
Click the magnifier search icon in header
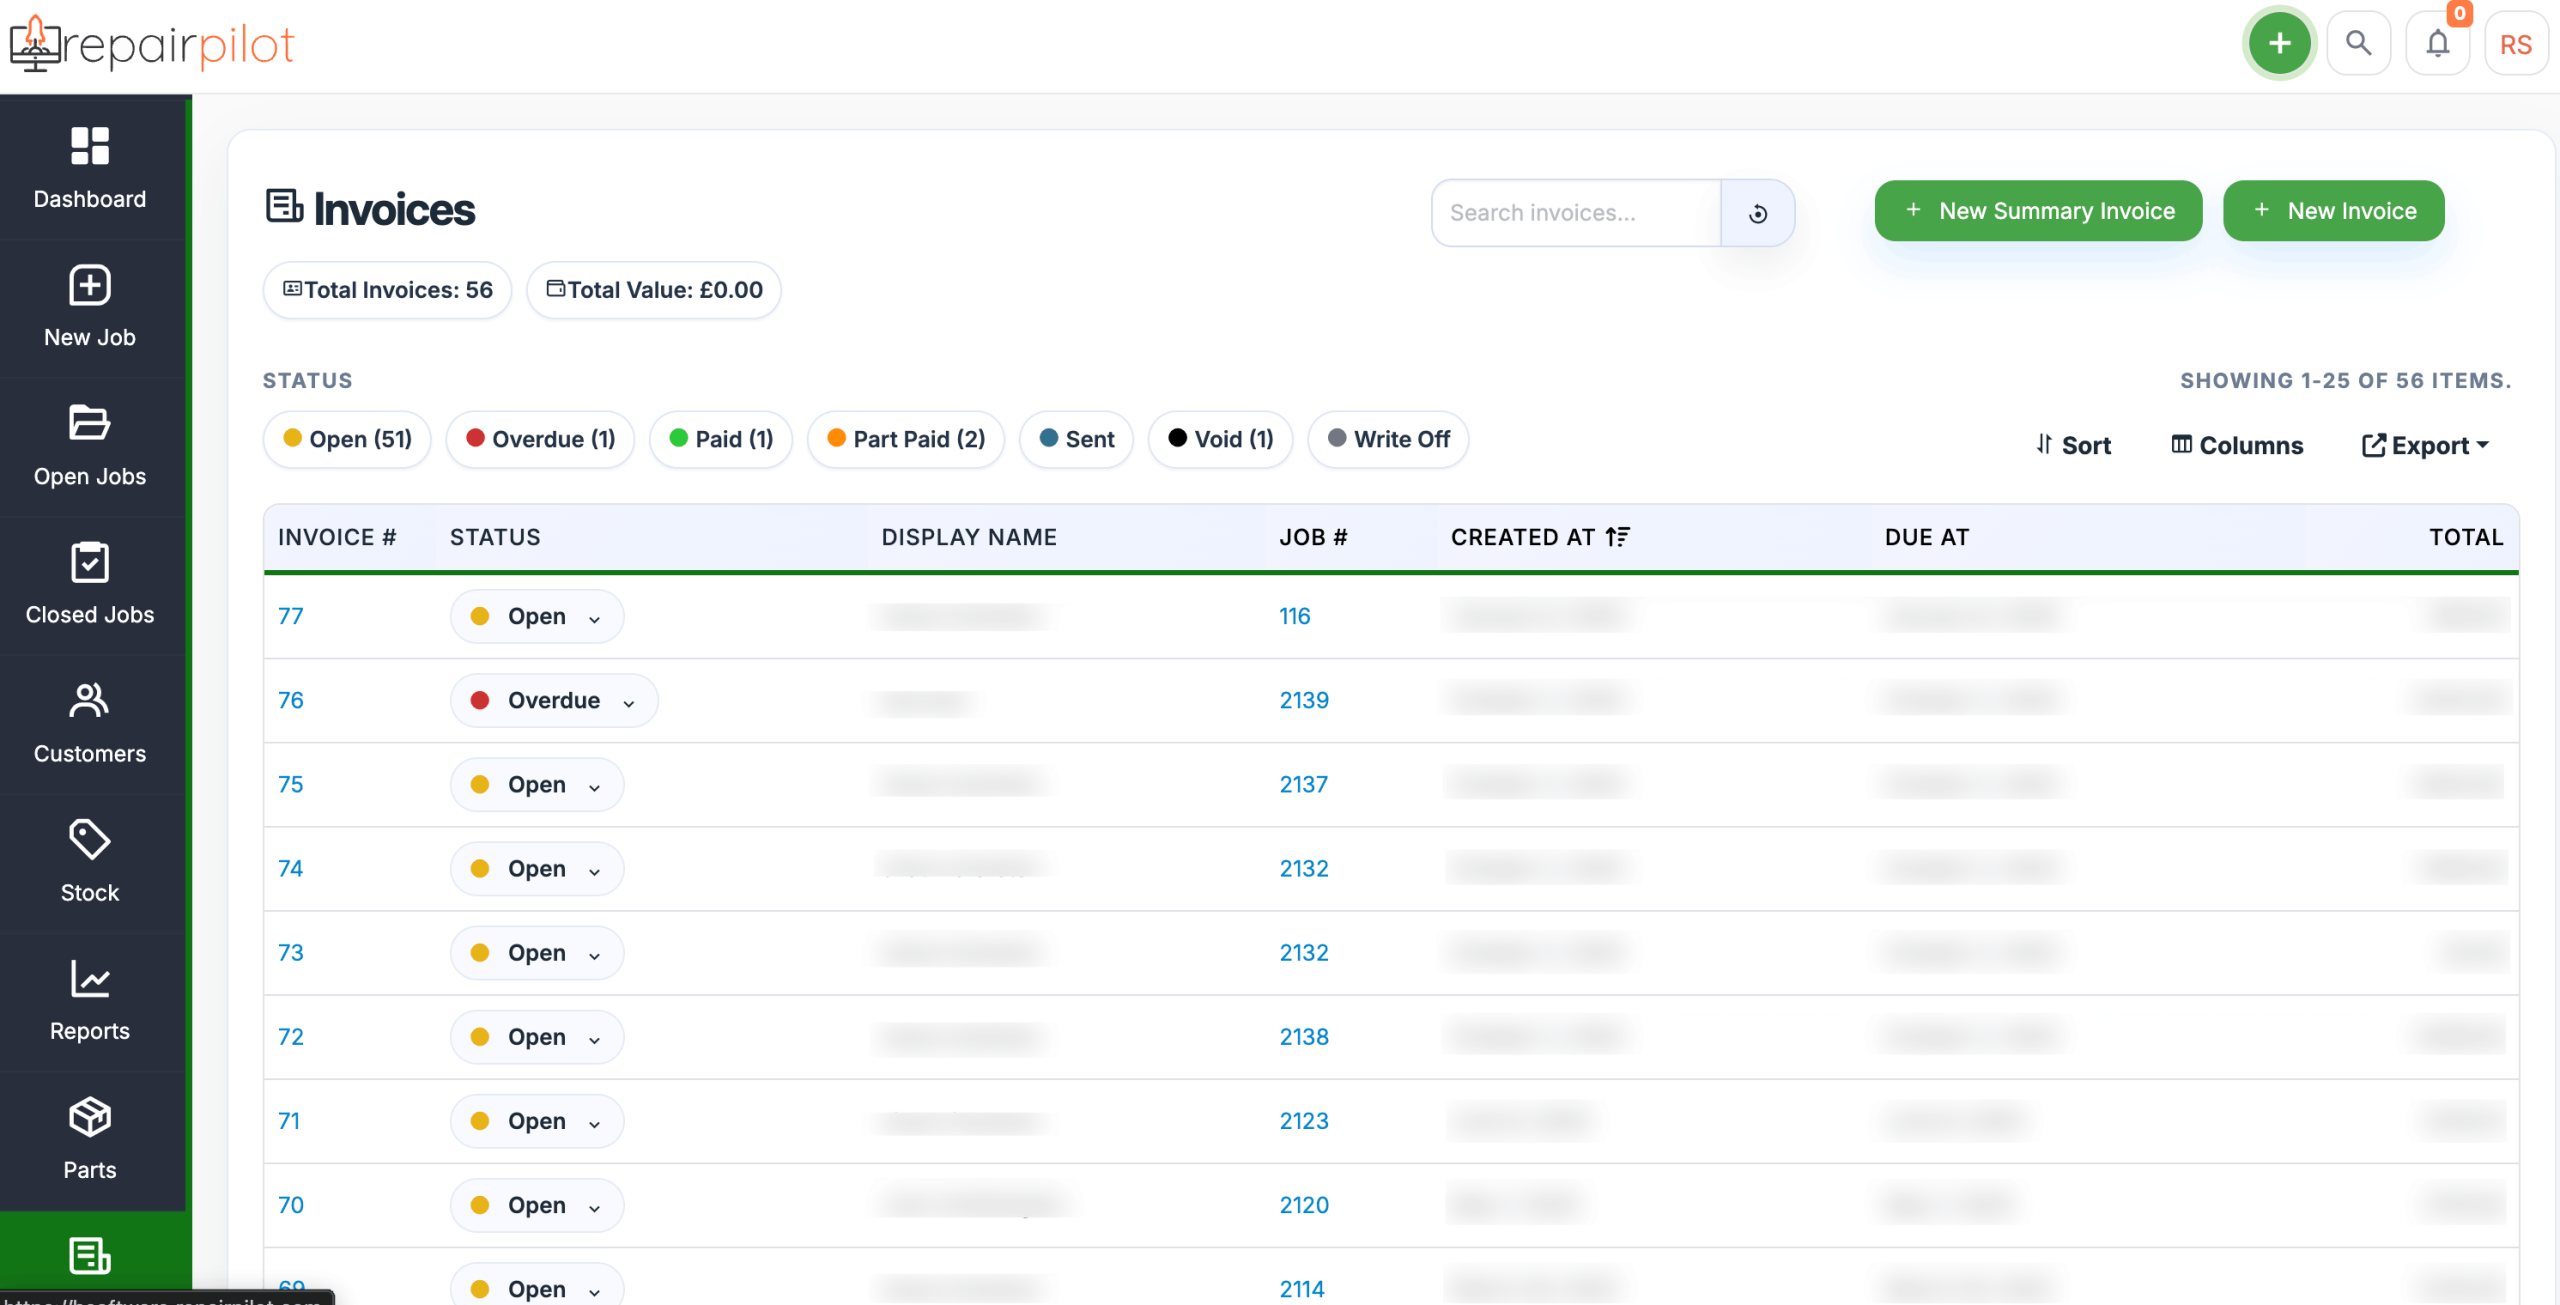pyautogui.click(x=2358, y=44)
